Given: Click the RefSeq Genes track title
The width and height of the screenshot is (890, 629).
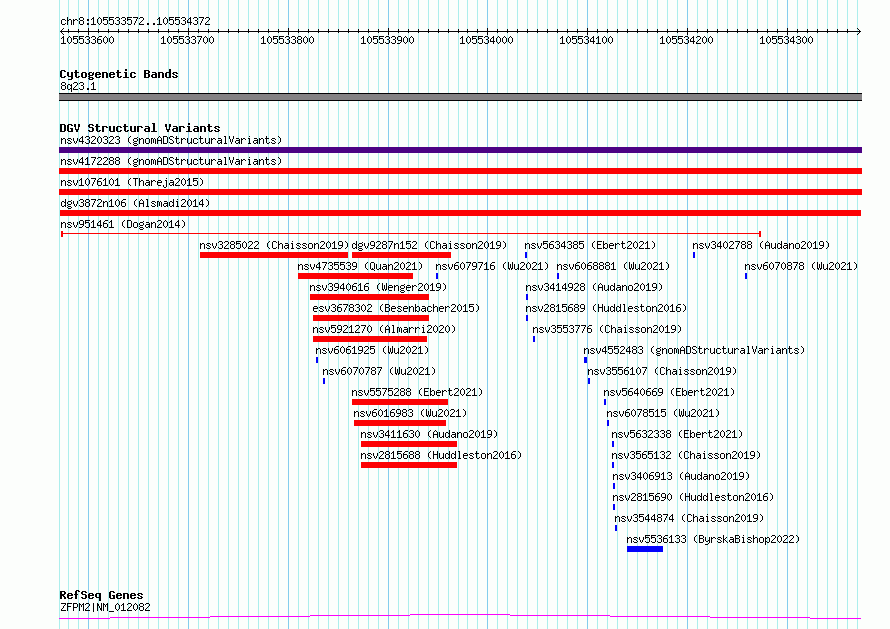Looking at the screenshot, I should [x=101, y=595].
